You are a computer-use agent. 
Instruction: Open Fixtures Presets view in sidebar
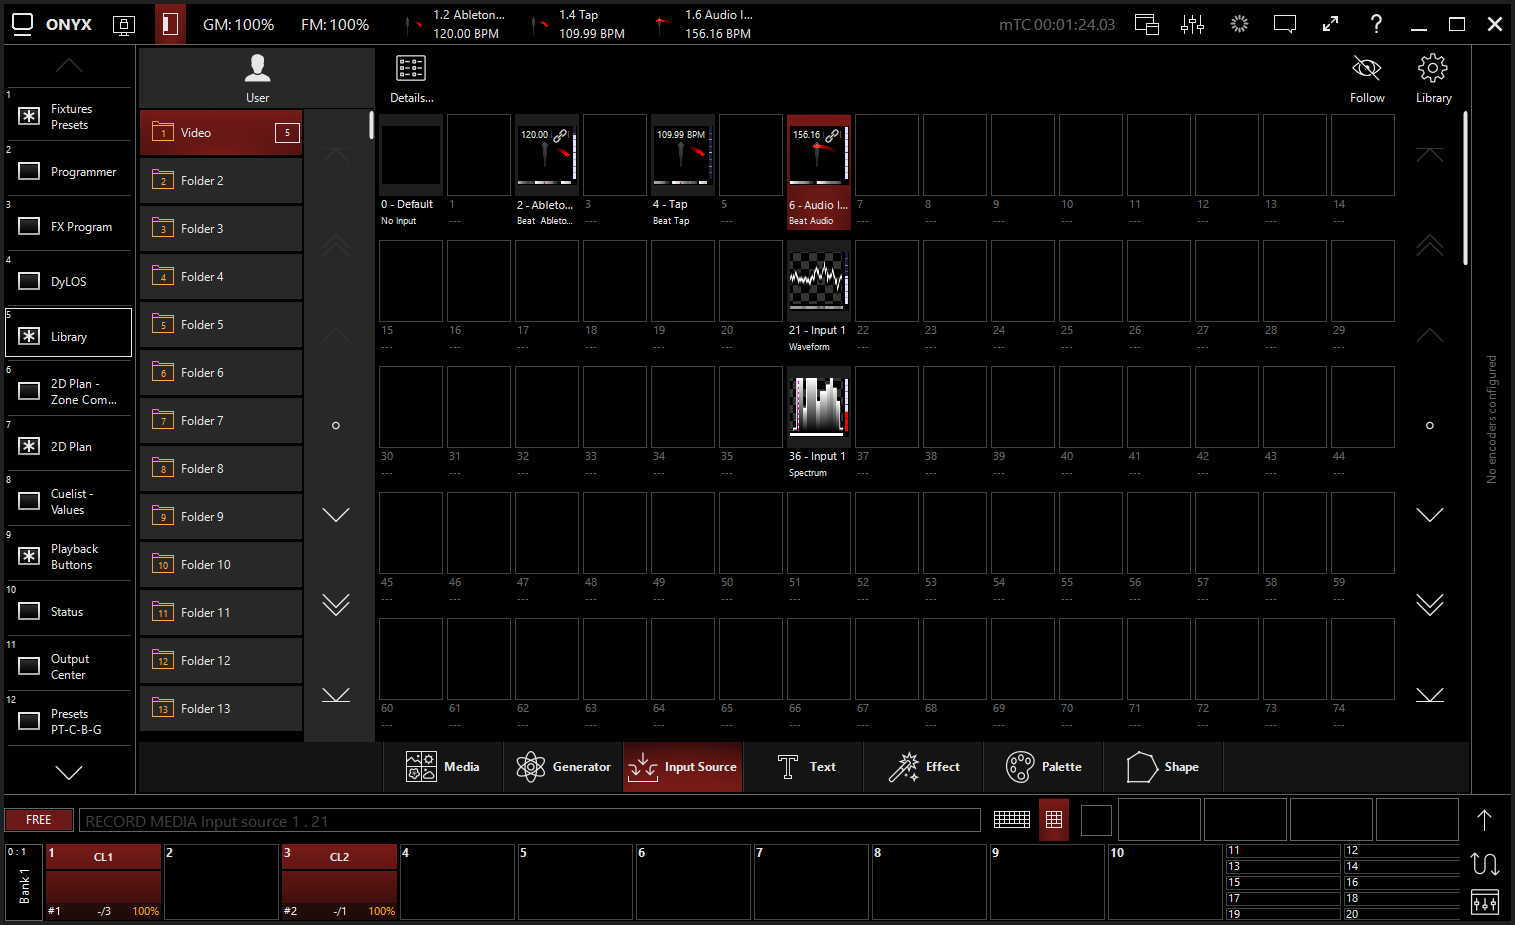tap(69, 117)
